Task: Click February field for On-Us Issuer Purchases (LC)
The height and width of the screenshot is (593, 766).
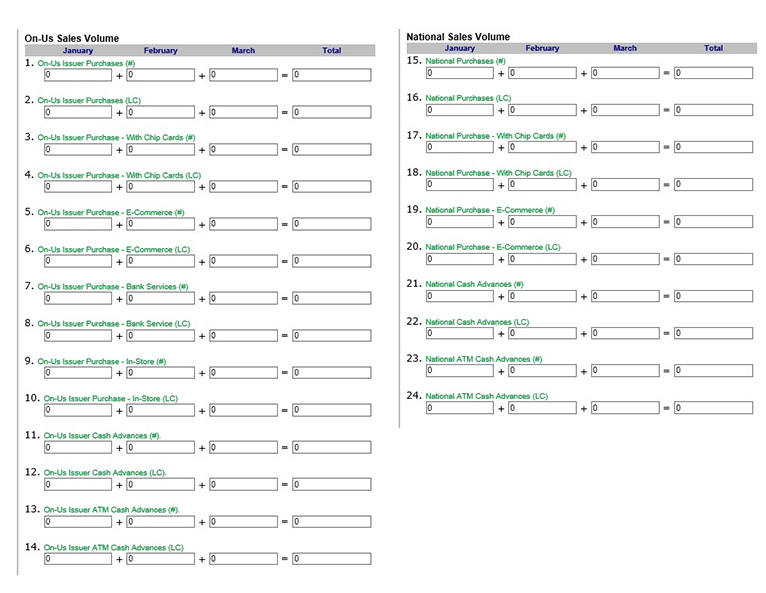Action: (x=161, y=112)
